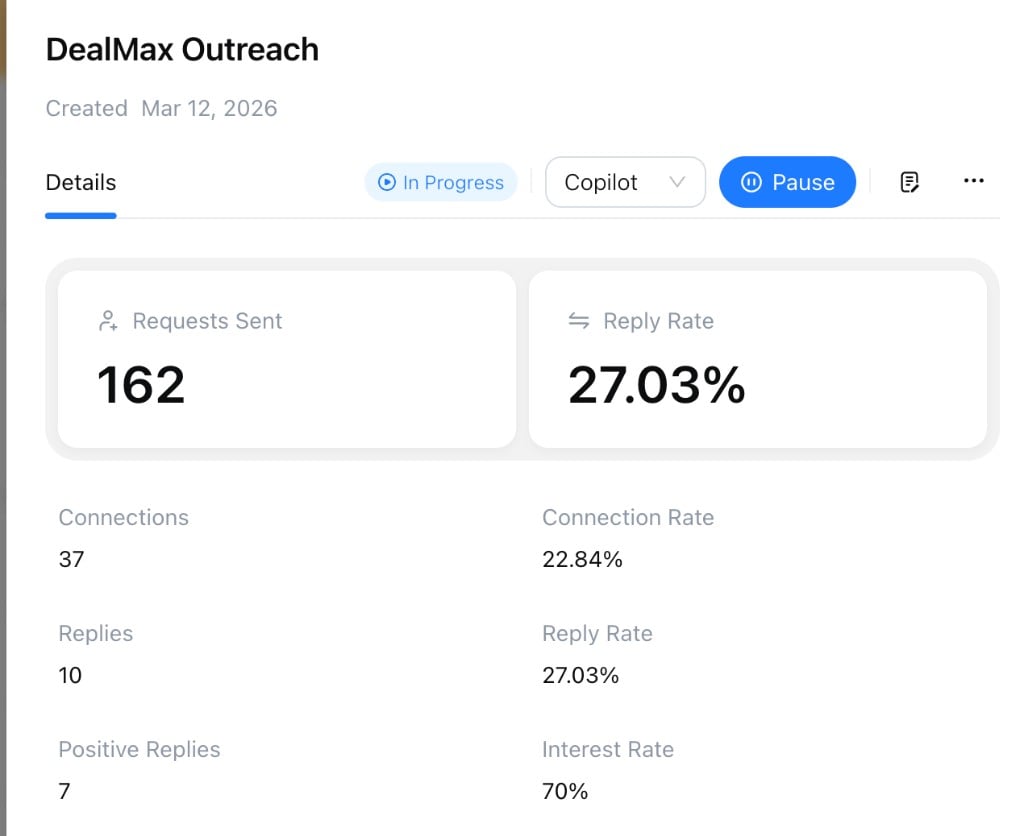Click the 22.84% connection rate value
This screenshot has width=1024, height=836.
582,559
